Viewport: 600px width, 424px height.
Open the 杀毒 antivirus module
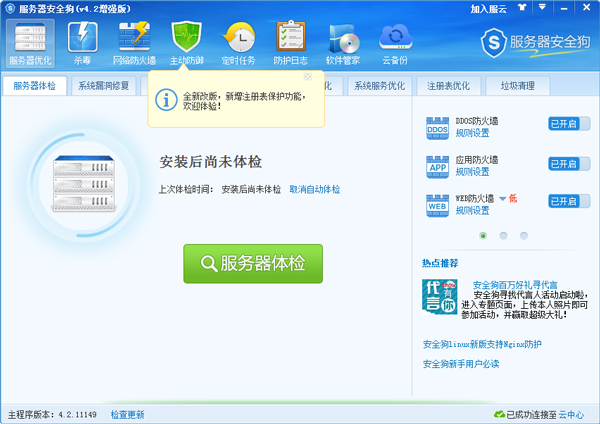click(x=82, y=42)
